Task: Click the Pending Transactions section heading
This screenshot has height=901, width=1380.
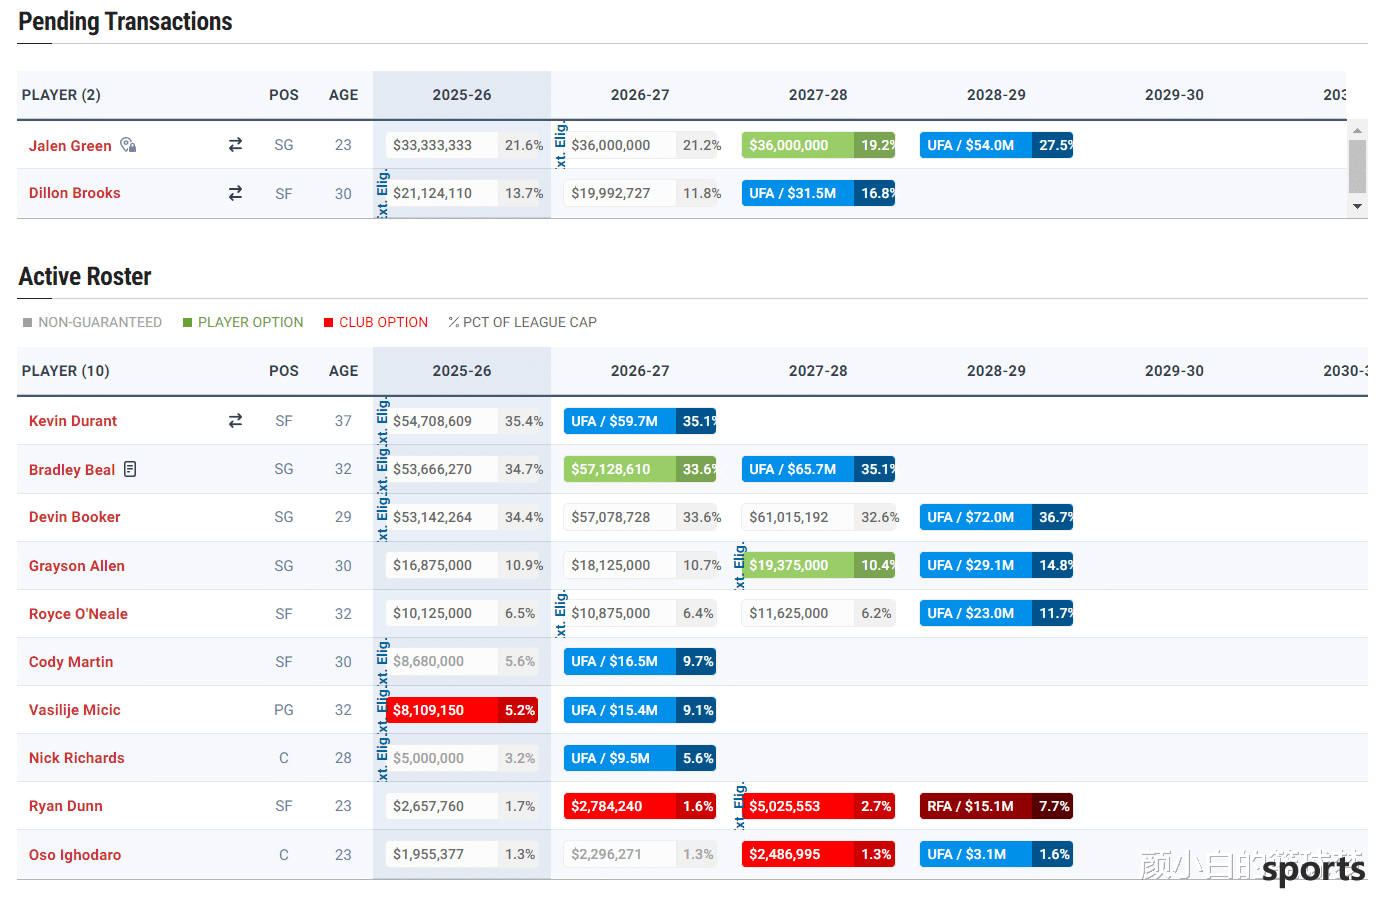Action: 125,22
